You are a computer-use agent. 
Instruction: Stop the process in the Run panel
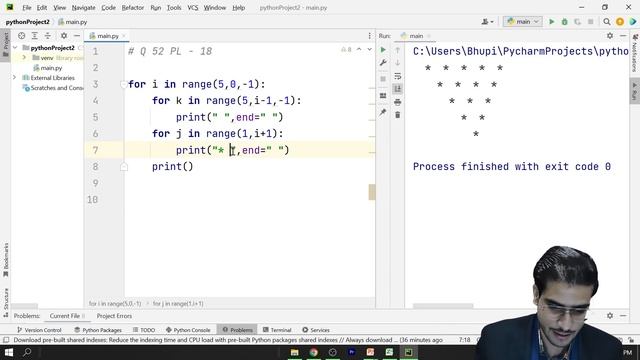coord(383,79)
